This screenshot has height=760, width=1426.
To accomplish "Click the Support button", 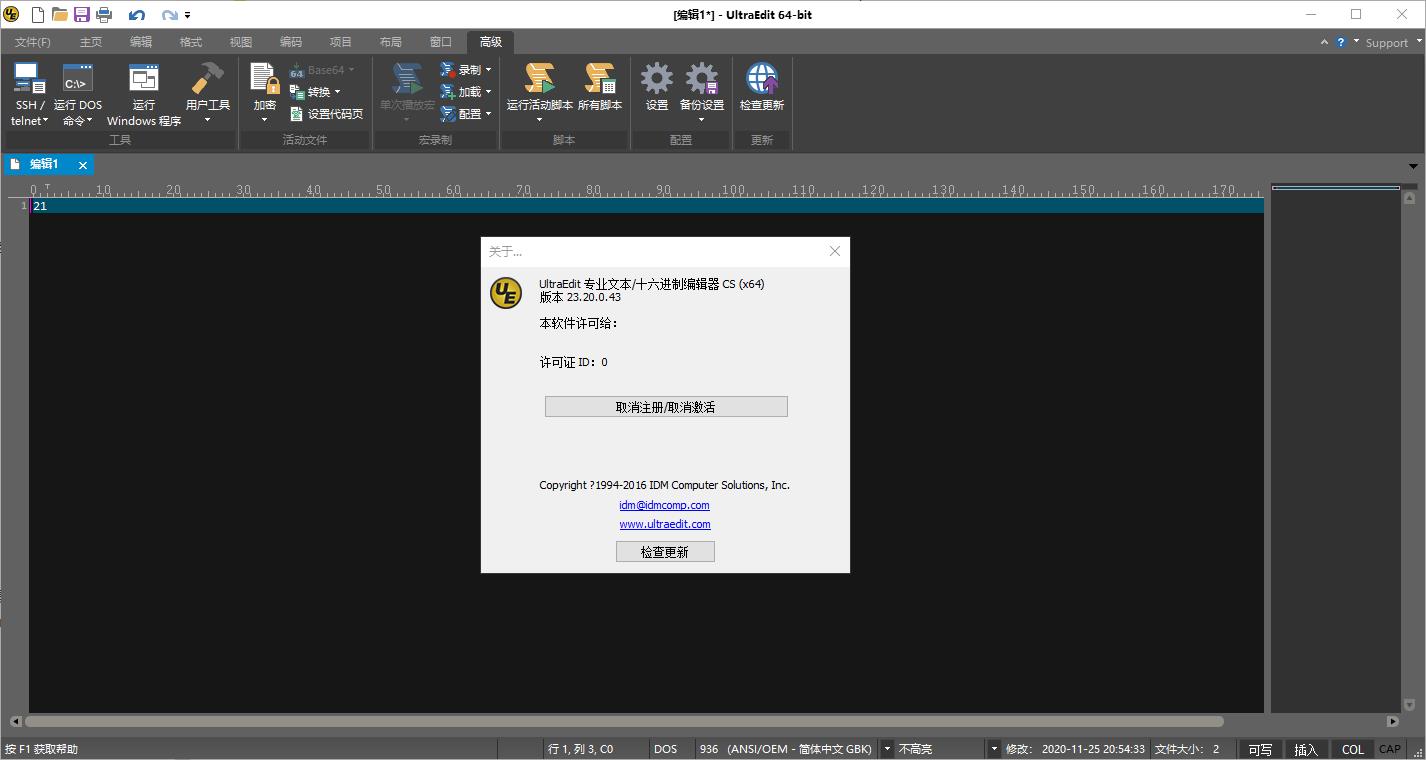I will (x=1386, y=43).
